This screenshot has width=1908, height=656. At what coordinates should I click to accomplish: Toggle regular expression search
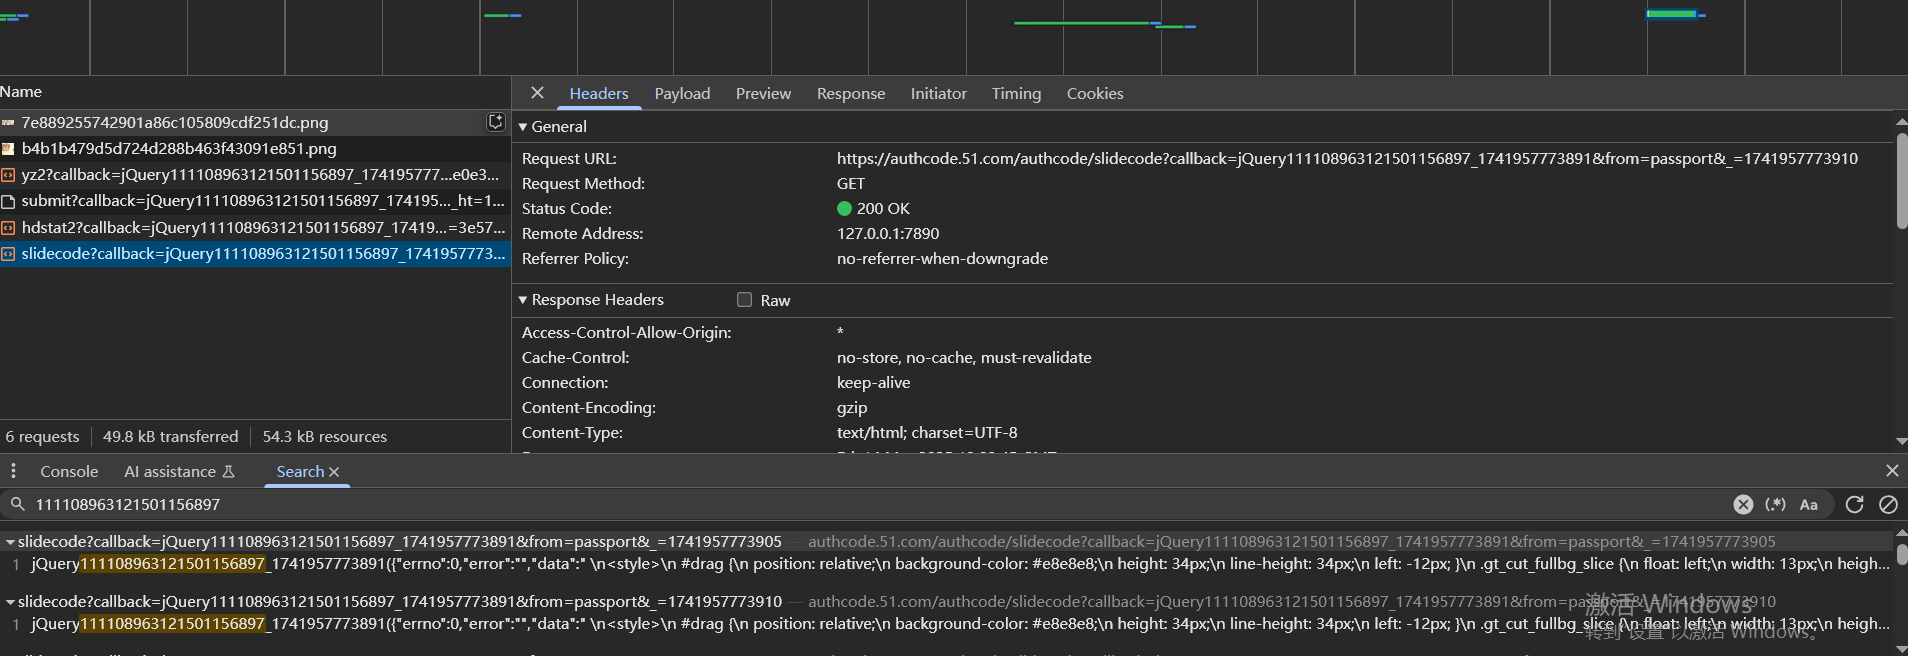click(1776, 505)
